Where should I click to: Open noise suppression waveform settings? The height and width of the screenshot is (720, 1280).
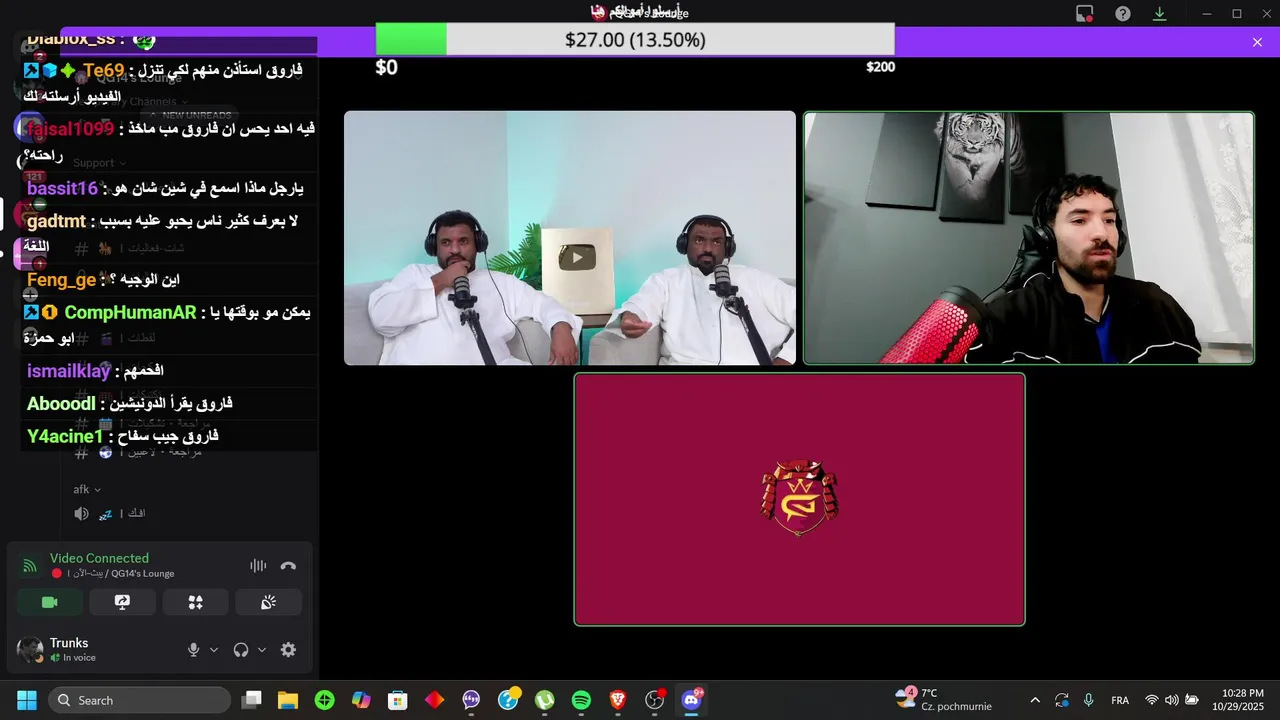258,566
